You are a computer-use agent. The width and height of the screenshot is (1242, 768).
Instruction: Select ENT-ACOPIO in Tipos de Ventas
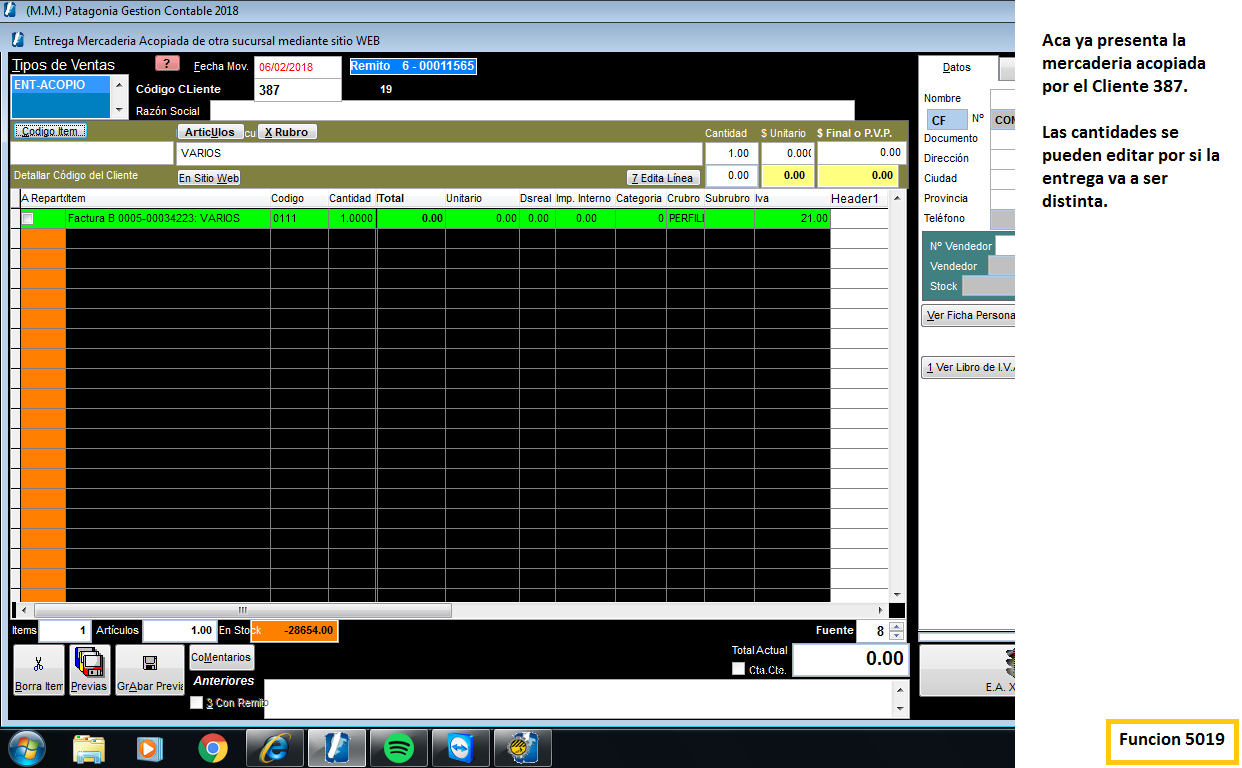pos(62,85)
